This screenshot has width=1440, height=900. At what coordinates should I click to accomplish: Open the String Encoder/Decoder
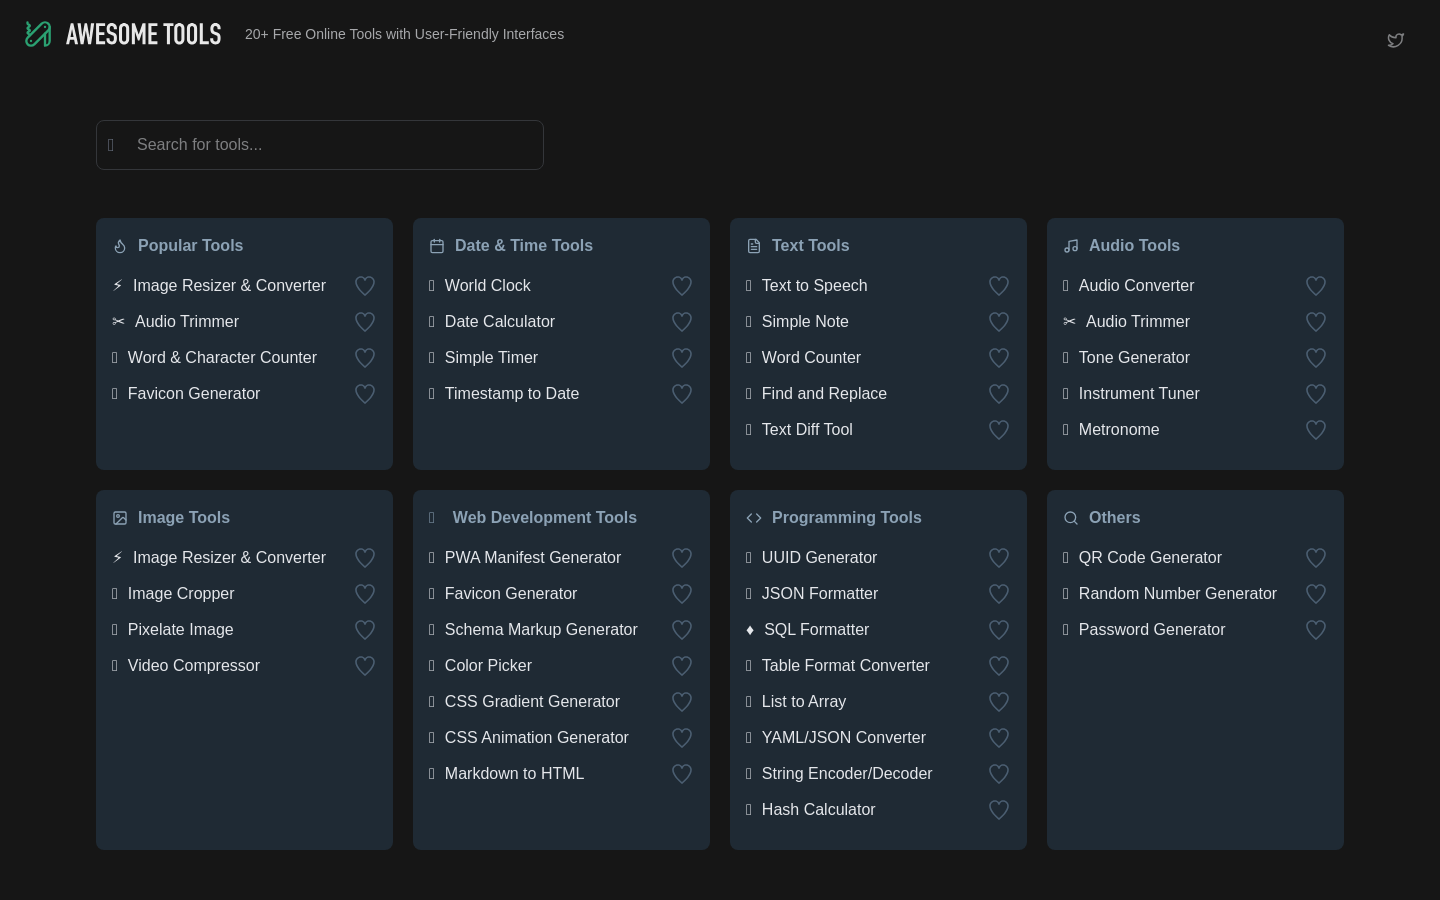847,774
